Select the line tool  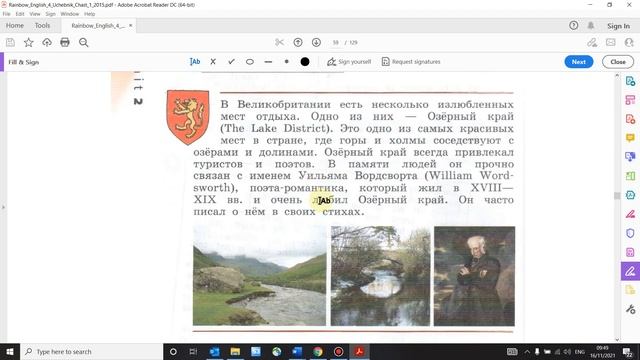(x=268, y=62)
